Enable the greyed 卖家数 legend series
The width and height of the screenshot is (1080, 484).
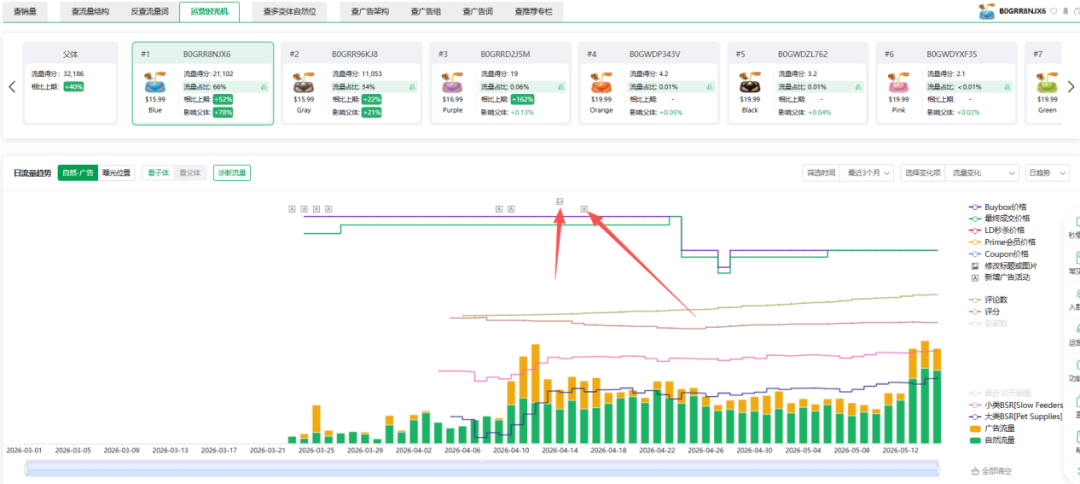pyautogui.click(x=988, y=324)
